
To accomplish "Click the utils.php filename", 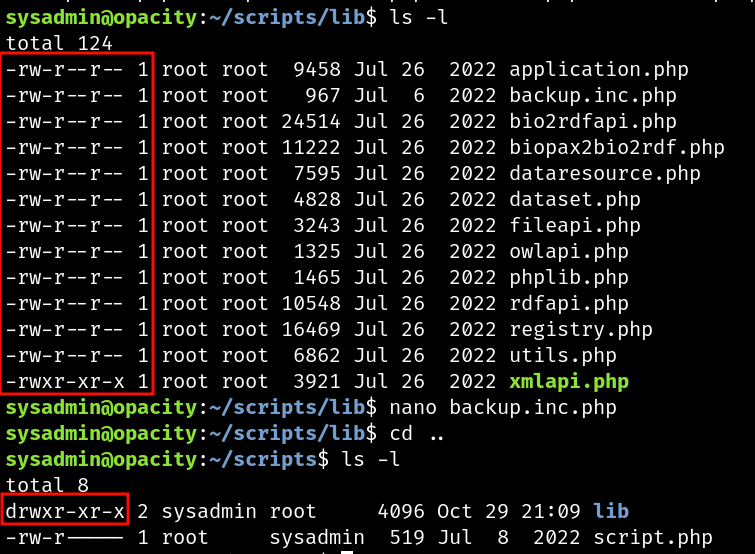I will tap(563, 356).
